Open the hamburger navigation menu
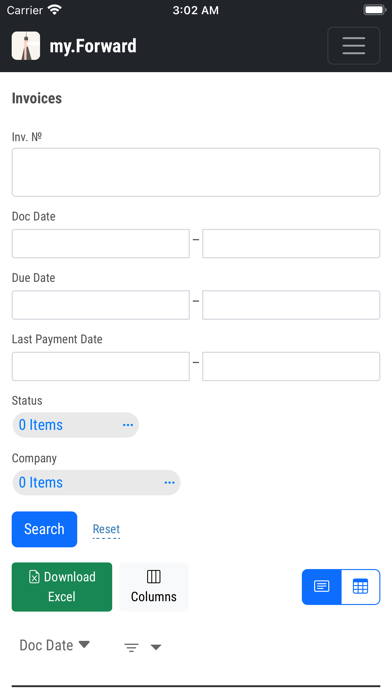 point(353,46)
